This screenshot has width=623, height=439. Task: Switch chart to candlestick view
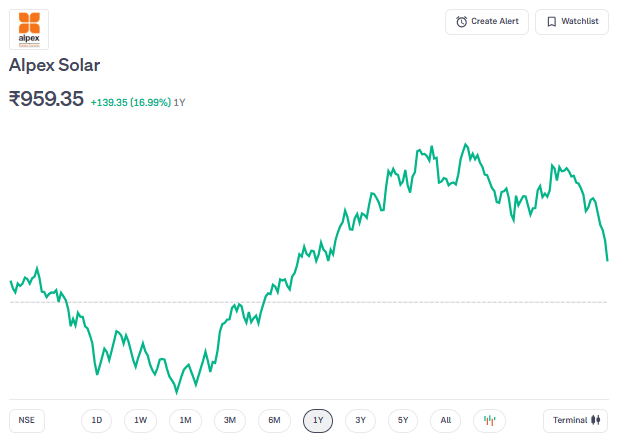(490, 420)
